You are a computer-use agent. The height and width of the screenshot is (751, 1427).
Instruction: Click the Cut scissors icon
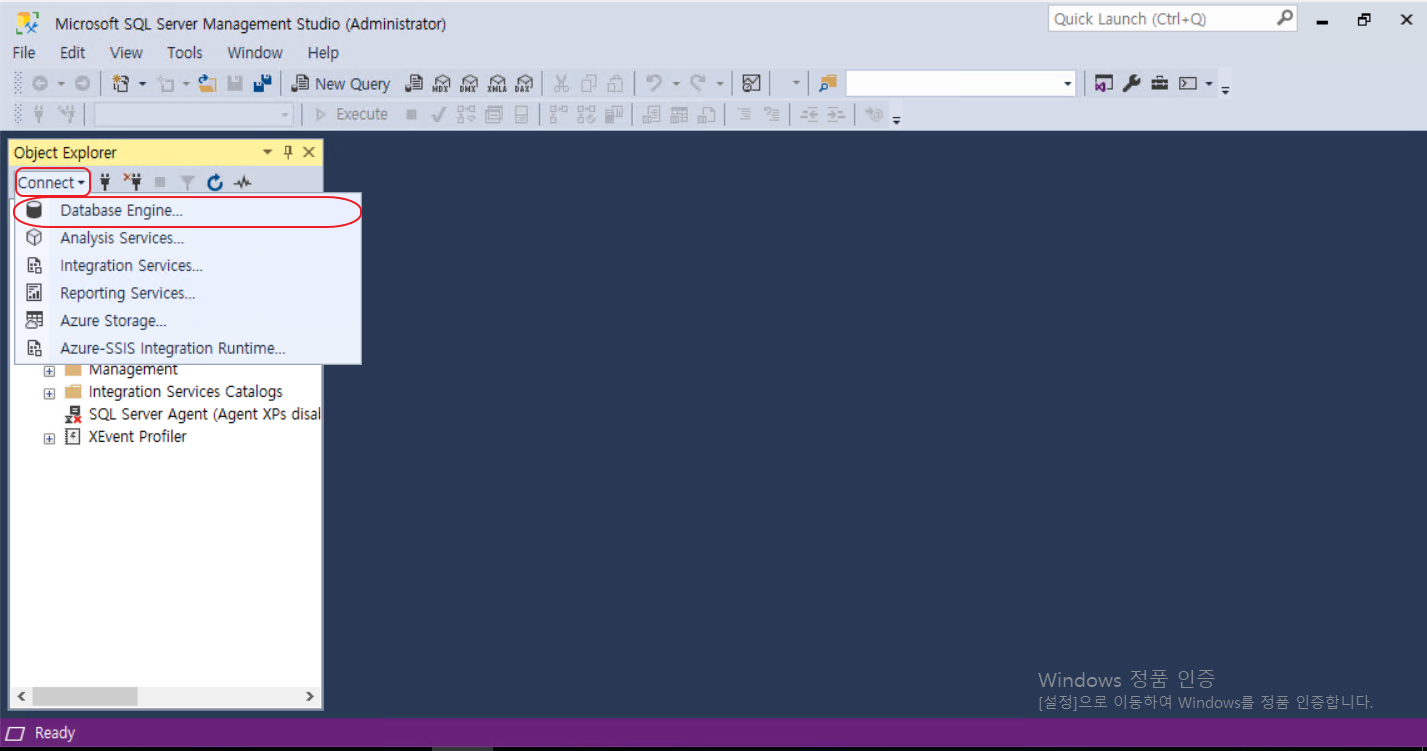coord(561,84)
